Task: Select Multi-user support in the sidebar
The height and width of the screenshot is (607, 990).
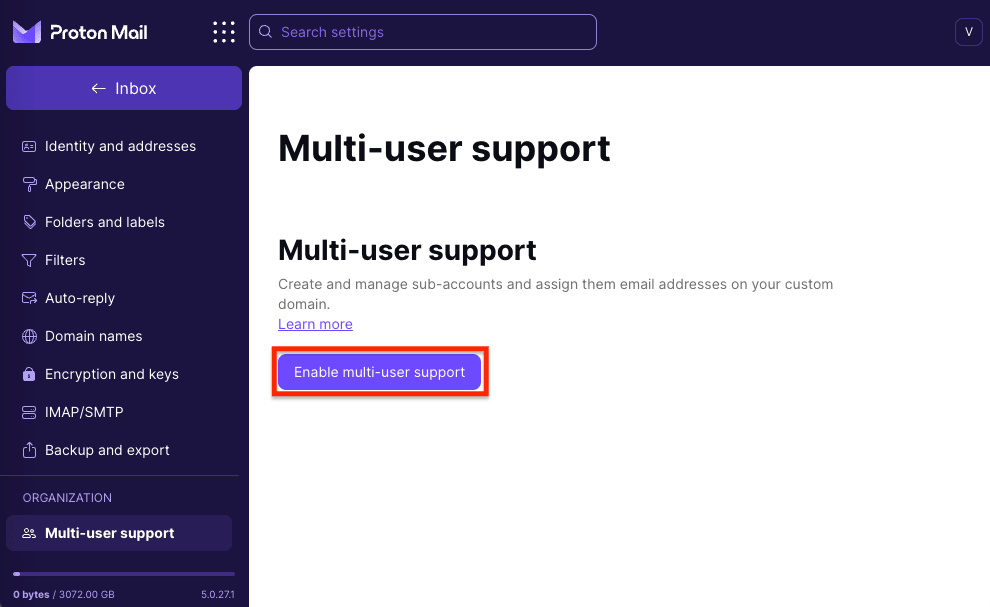Action: pos(119,533)
